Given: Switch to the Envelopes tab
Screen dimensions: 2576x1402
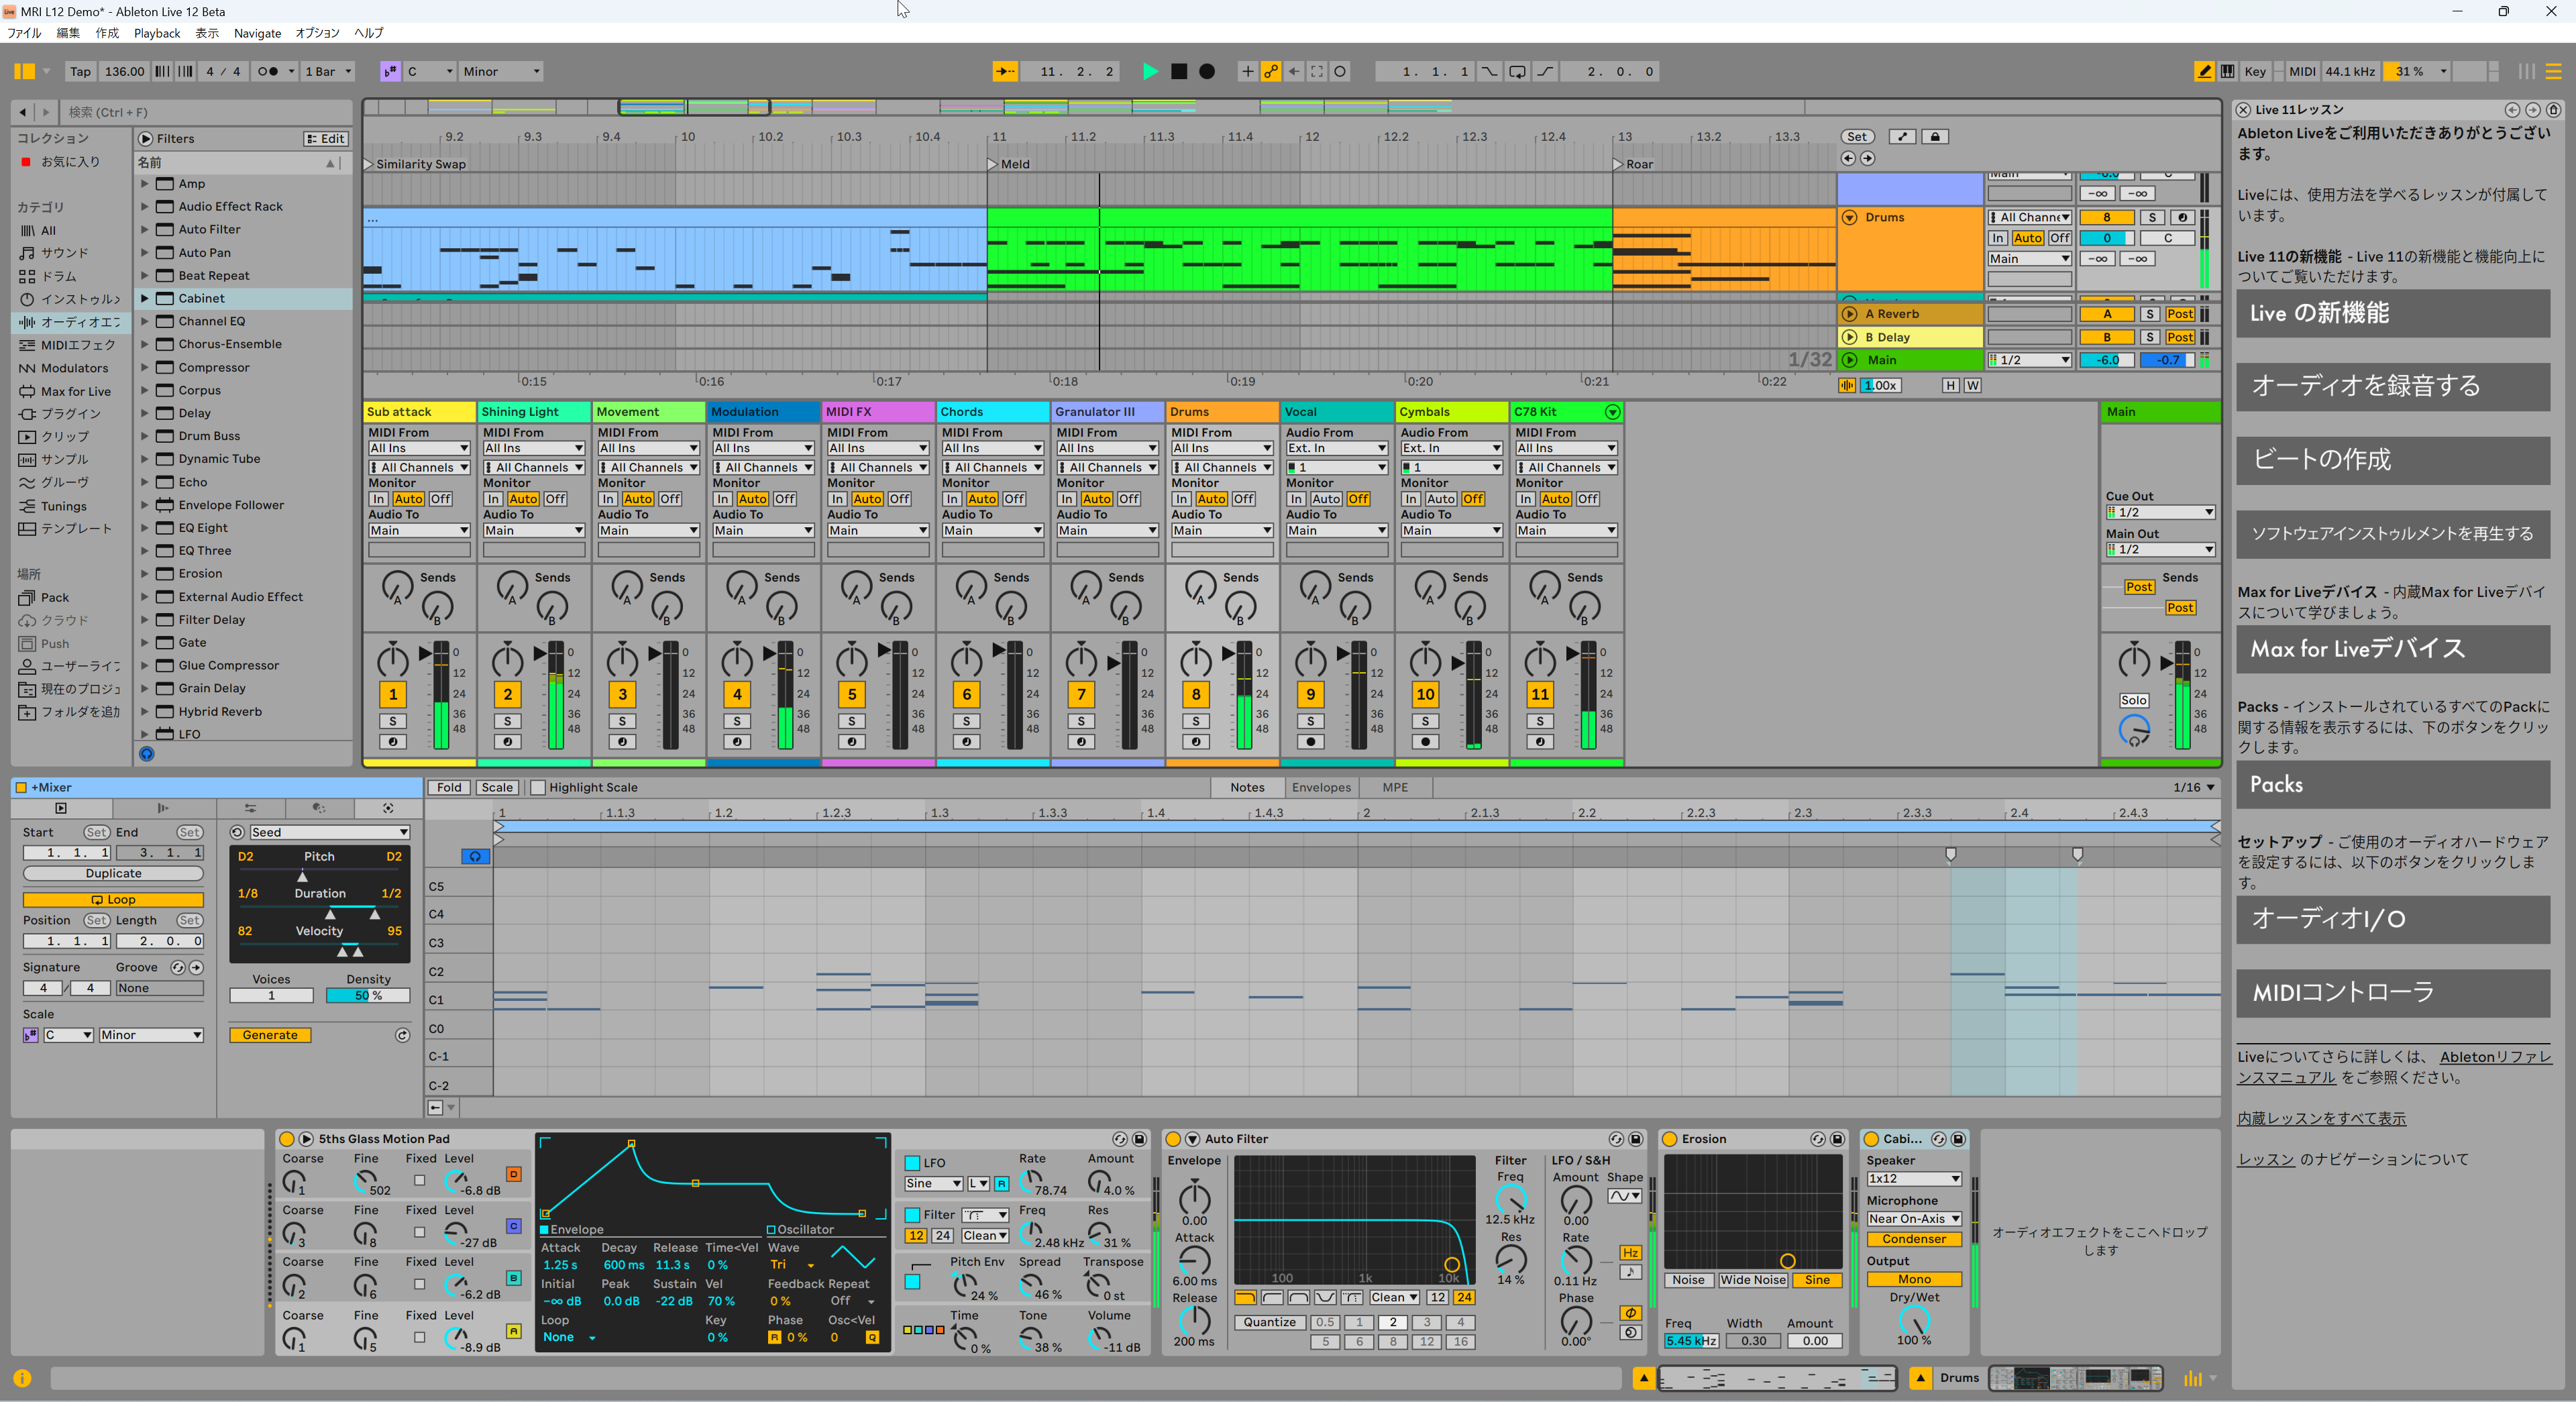Looking at the screenshot, I should pyautogui.click(x=1321, y=787).
